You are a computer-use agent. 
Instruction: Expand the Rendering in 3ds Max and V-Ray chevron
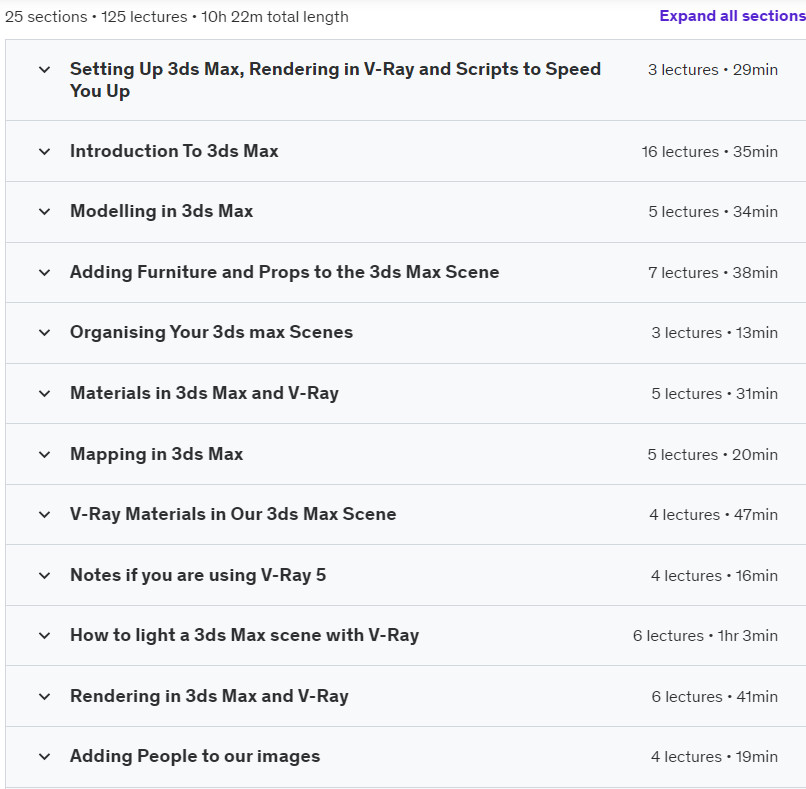pyautogui.click(x=45, y=696)
